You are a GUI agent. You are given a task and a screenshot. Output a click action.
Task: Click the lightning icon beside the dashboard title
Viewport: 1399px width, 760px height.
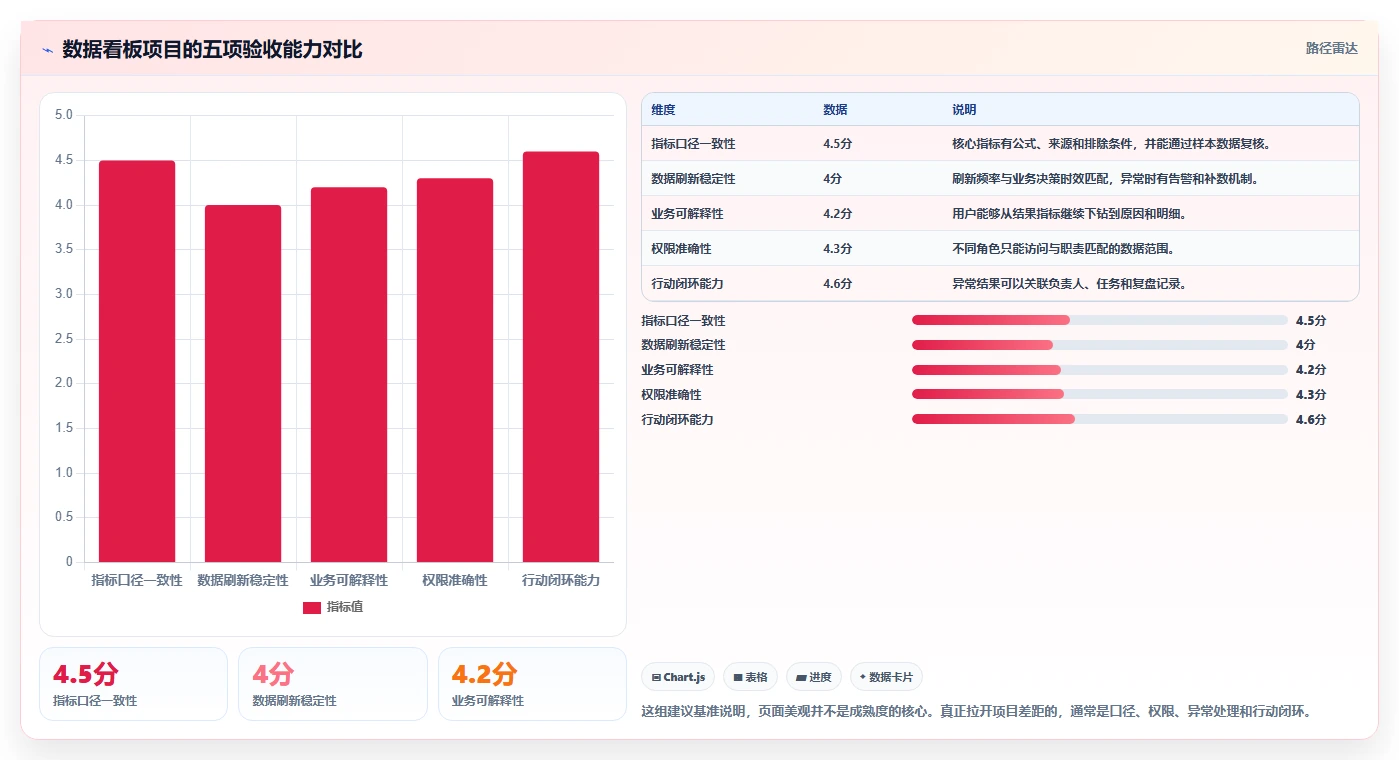[x=47, y=50]
